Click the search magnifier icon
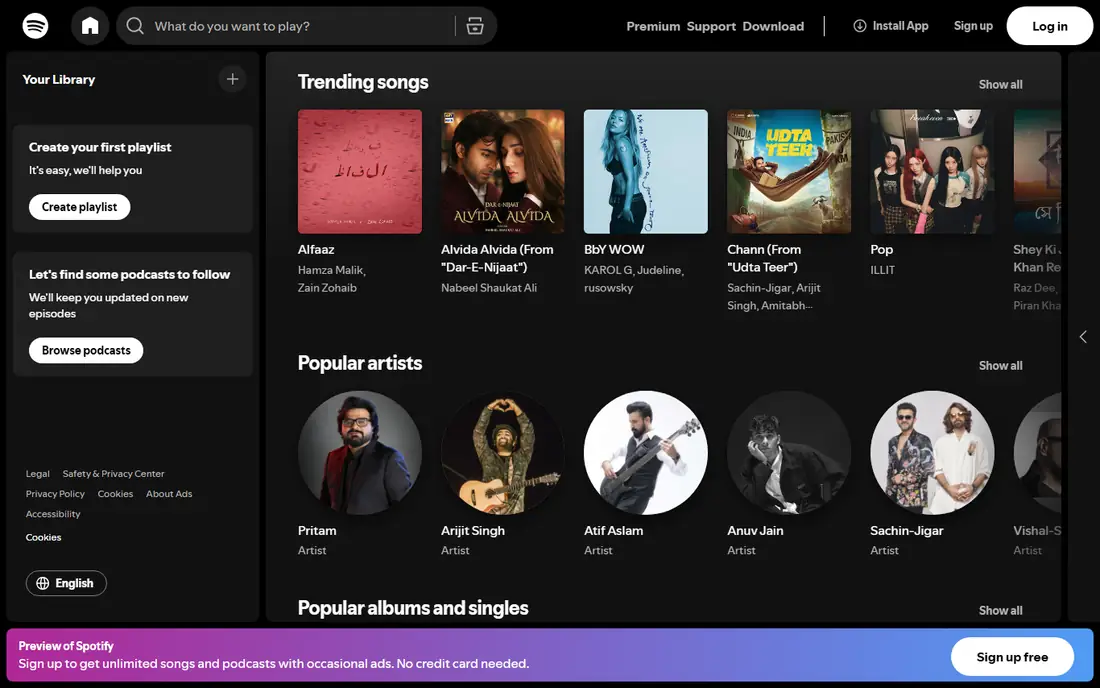The image size is (1100, 688). (x=135, y=26)
